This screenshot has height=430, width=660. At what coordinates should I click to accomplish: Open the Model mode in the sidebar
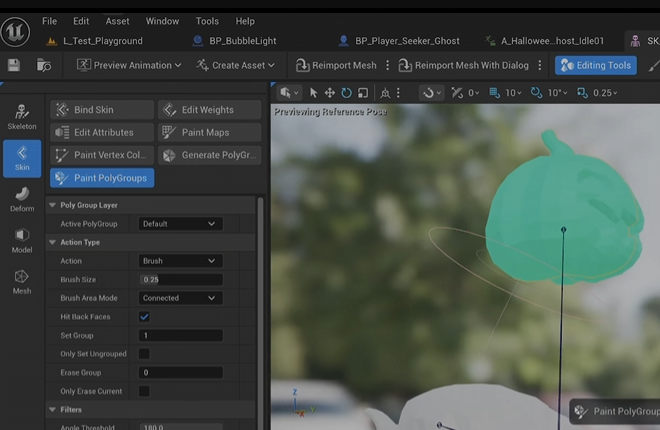22,241
